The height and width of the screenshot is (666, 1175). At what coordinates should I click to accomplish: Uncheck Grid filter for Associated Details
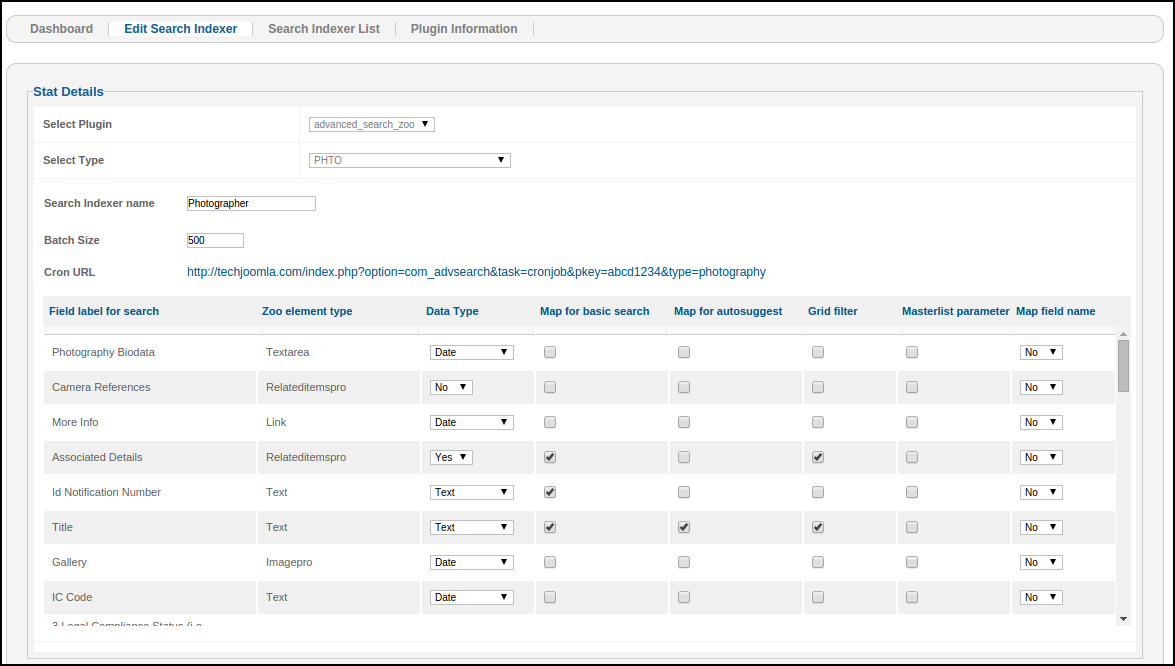pyautogui.click(x=818, y=457)
